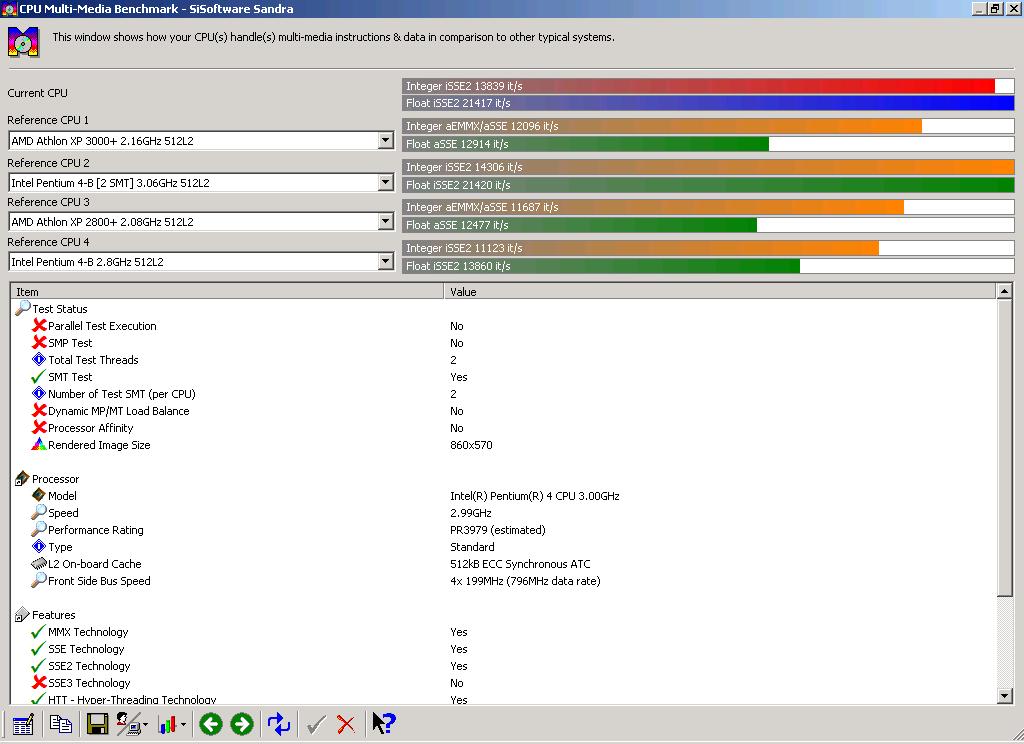Image resolution: width=1024 pixels, height=744 pixels.
Task: Open the Reference CPU 2 dropdown
Action: (x=385, y=182)
